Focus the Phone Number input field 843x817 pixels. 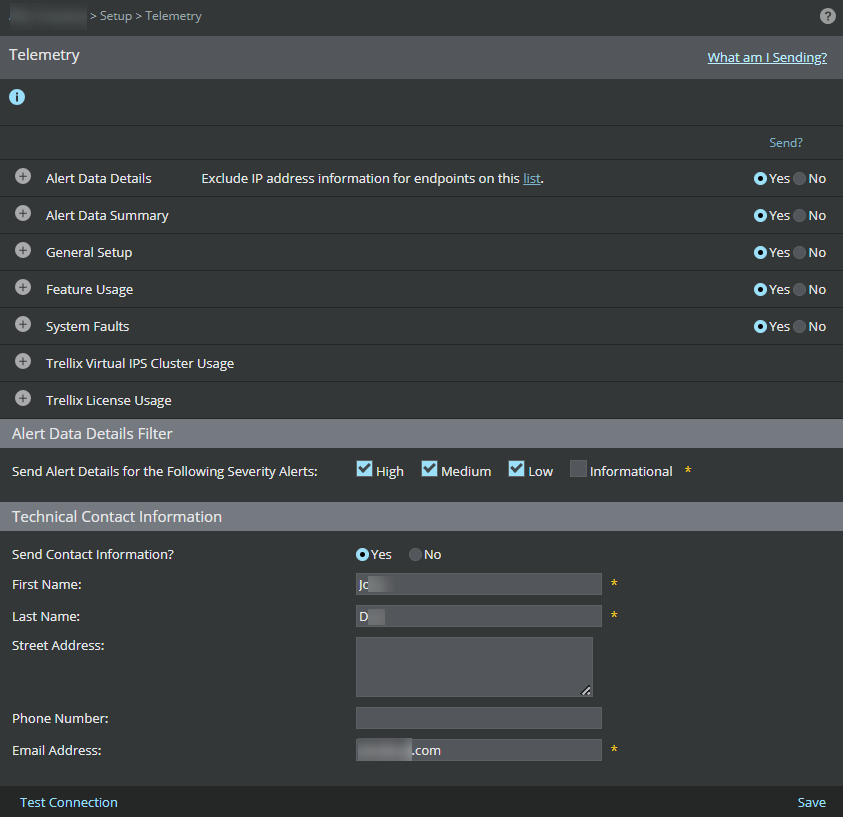[x=478, y=718]
